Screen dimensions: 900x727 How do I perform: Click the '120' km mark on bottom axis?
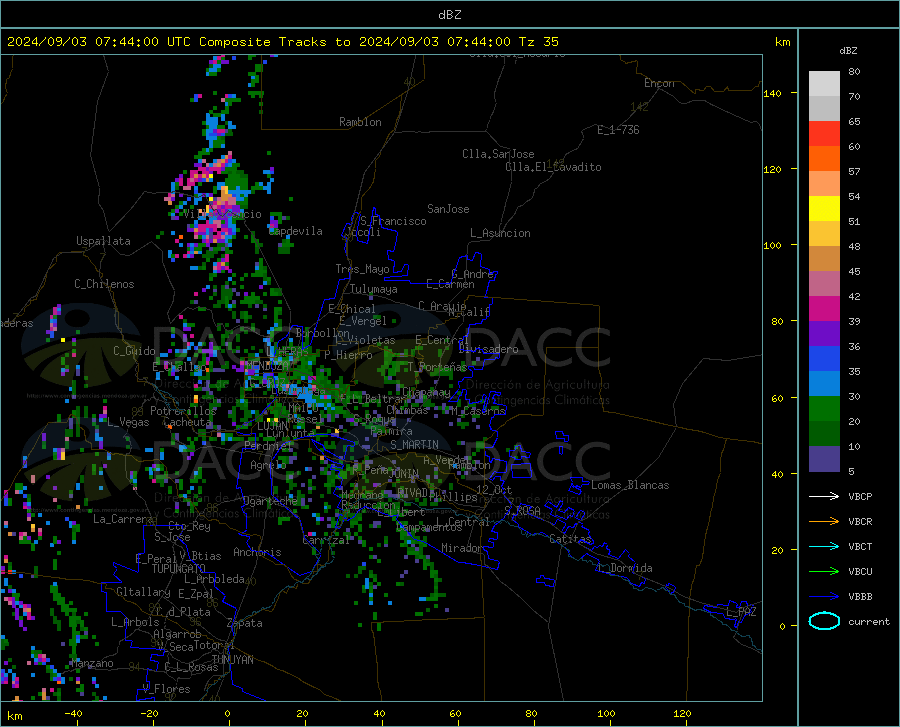point(682,714)
